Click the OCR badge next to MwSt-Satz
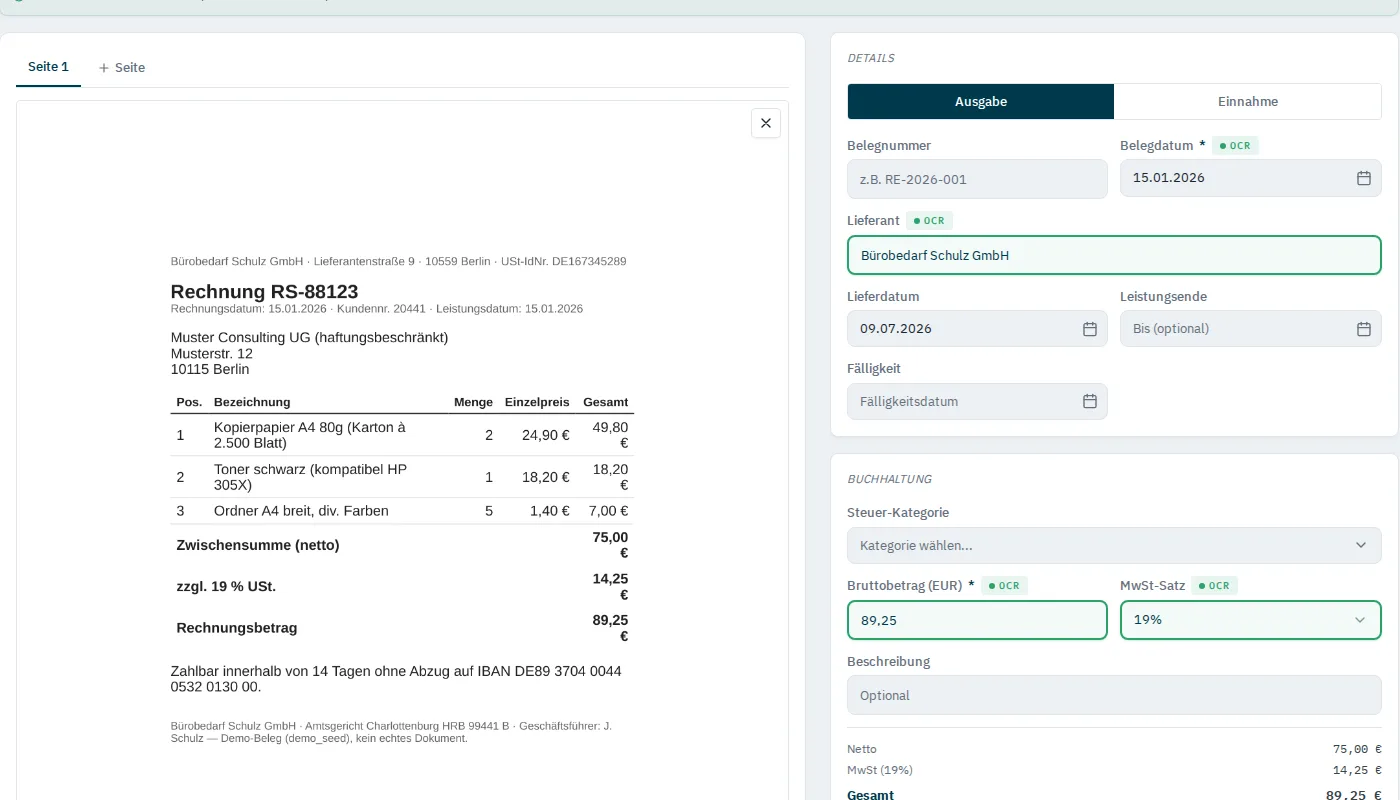This screenshot has width=1400, height=800. (1214, 586)
